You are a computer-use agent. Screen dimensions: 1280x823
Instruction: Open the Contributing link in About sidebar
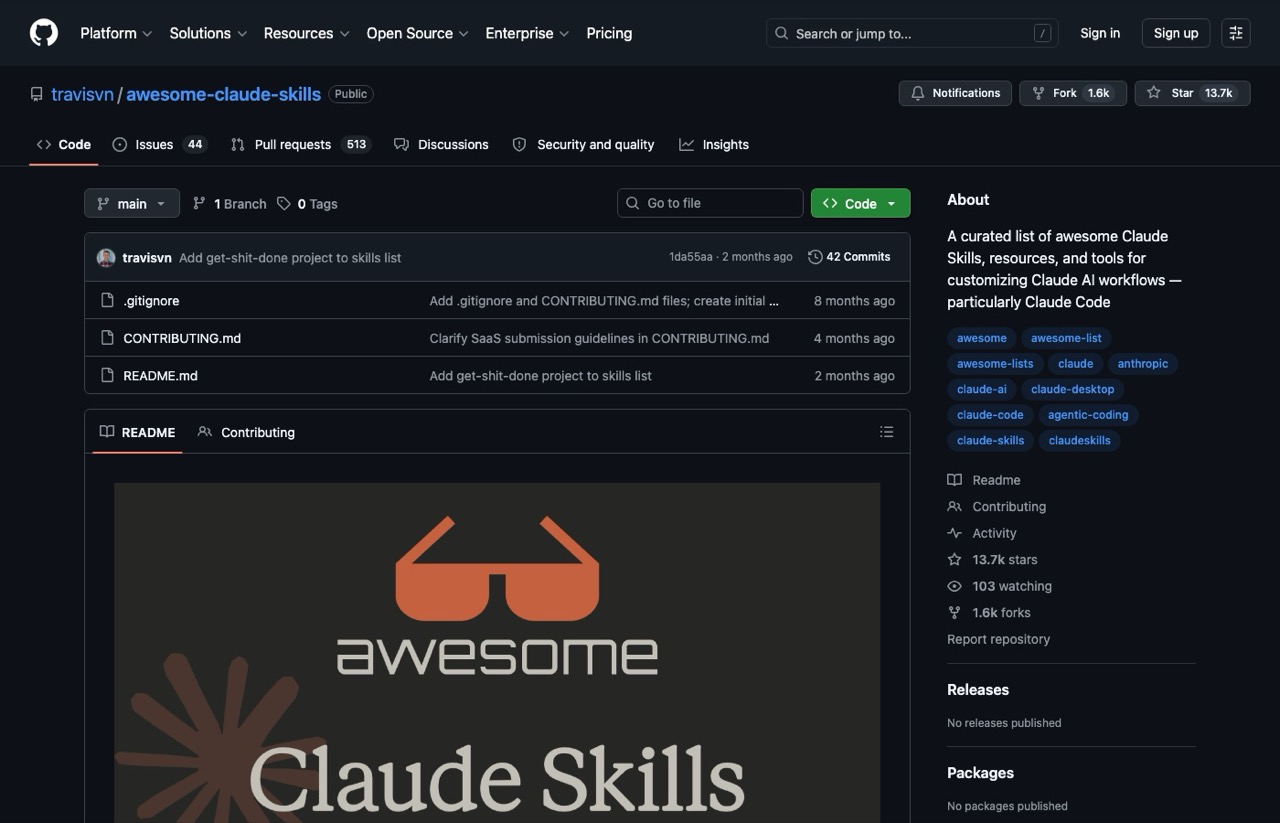coord(997,507)
